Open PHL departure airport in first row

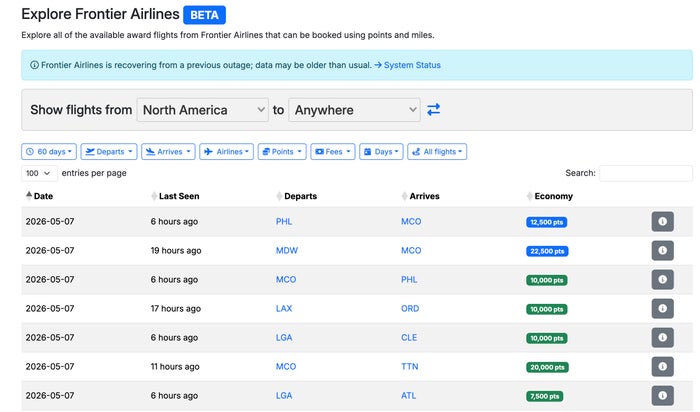click(x=284, y=221)
